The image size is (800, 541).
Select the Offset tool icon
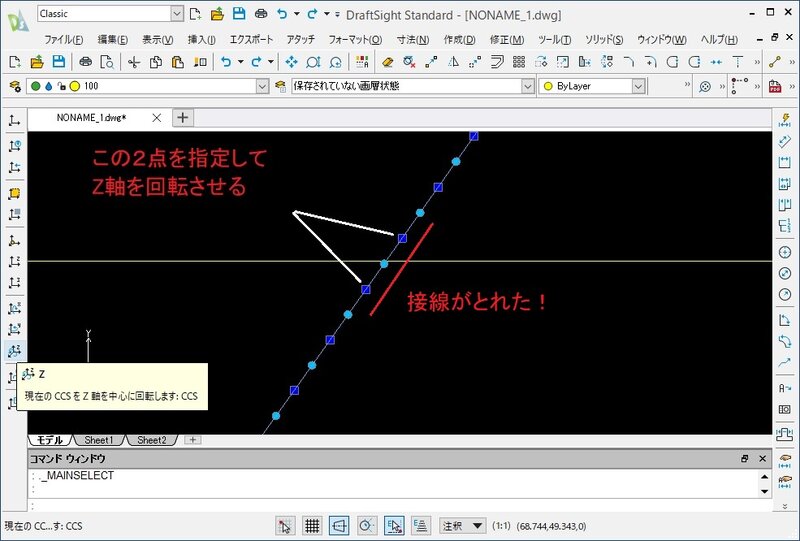tap(497, 62)
